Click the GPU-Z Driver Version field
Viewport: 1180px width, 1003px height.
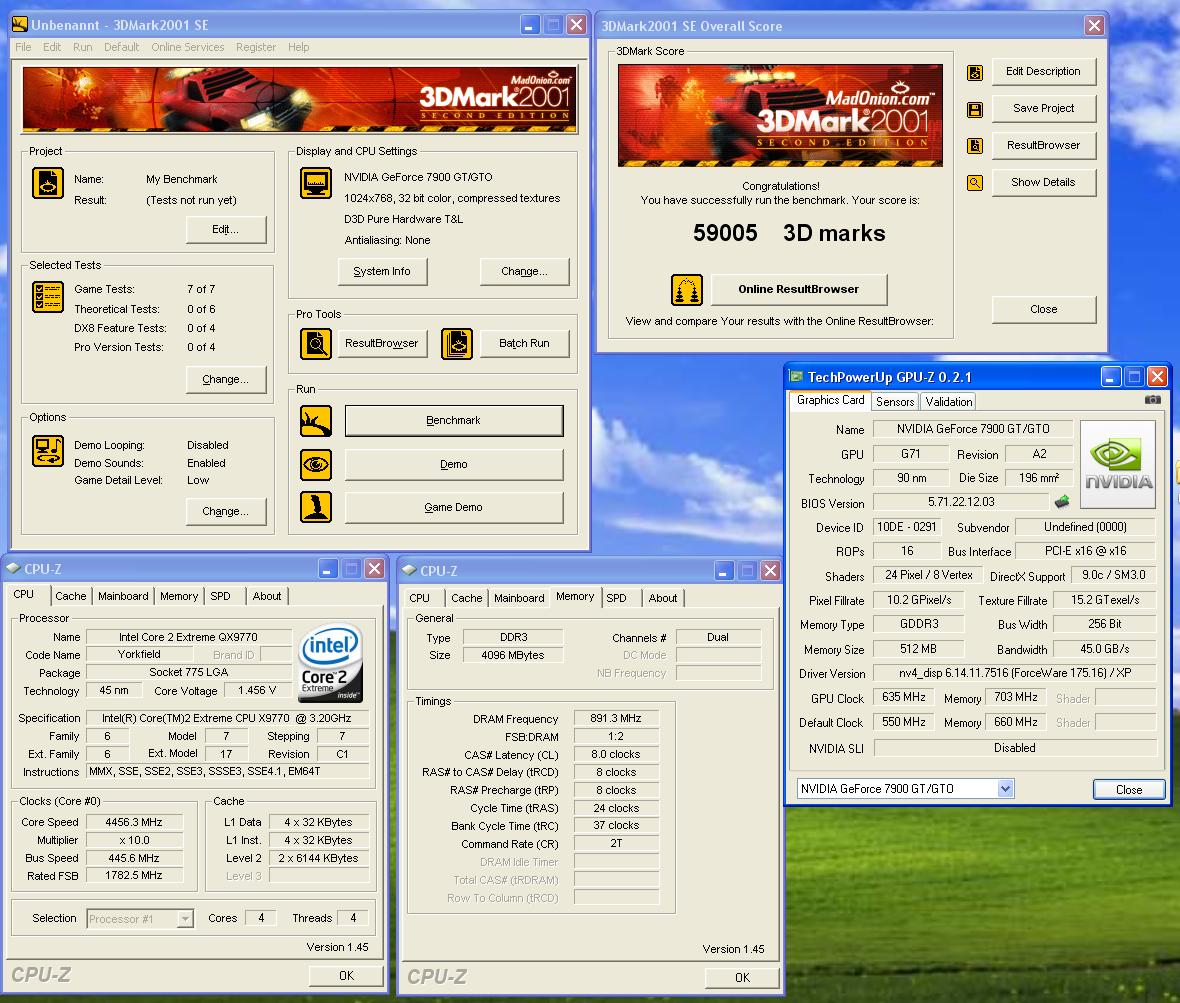coord(1014,673)
